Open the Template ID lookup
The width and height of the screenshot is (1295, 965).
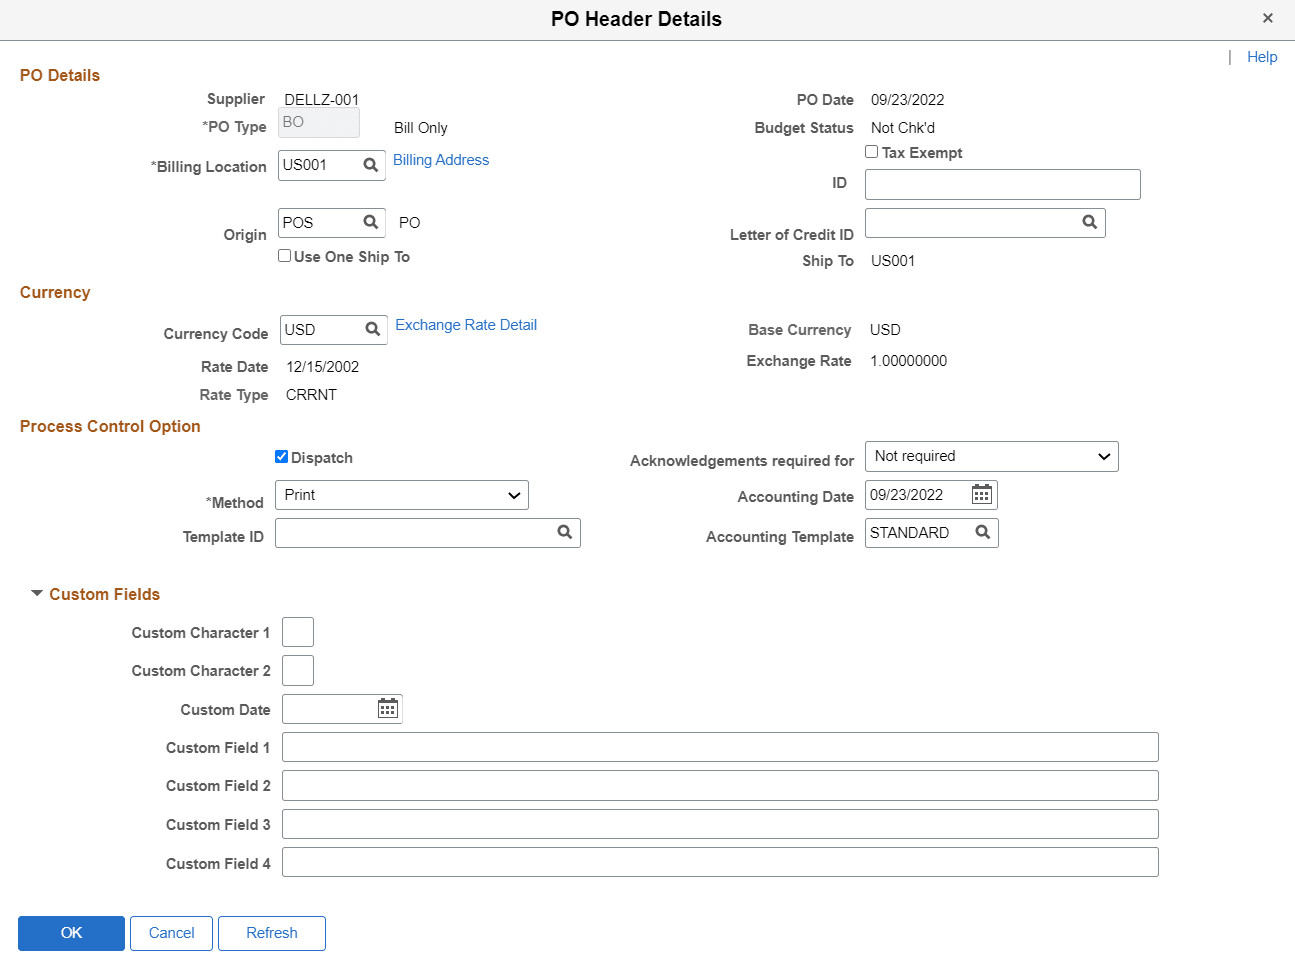566,533
